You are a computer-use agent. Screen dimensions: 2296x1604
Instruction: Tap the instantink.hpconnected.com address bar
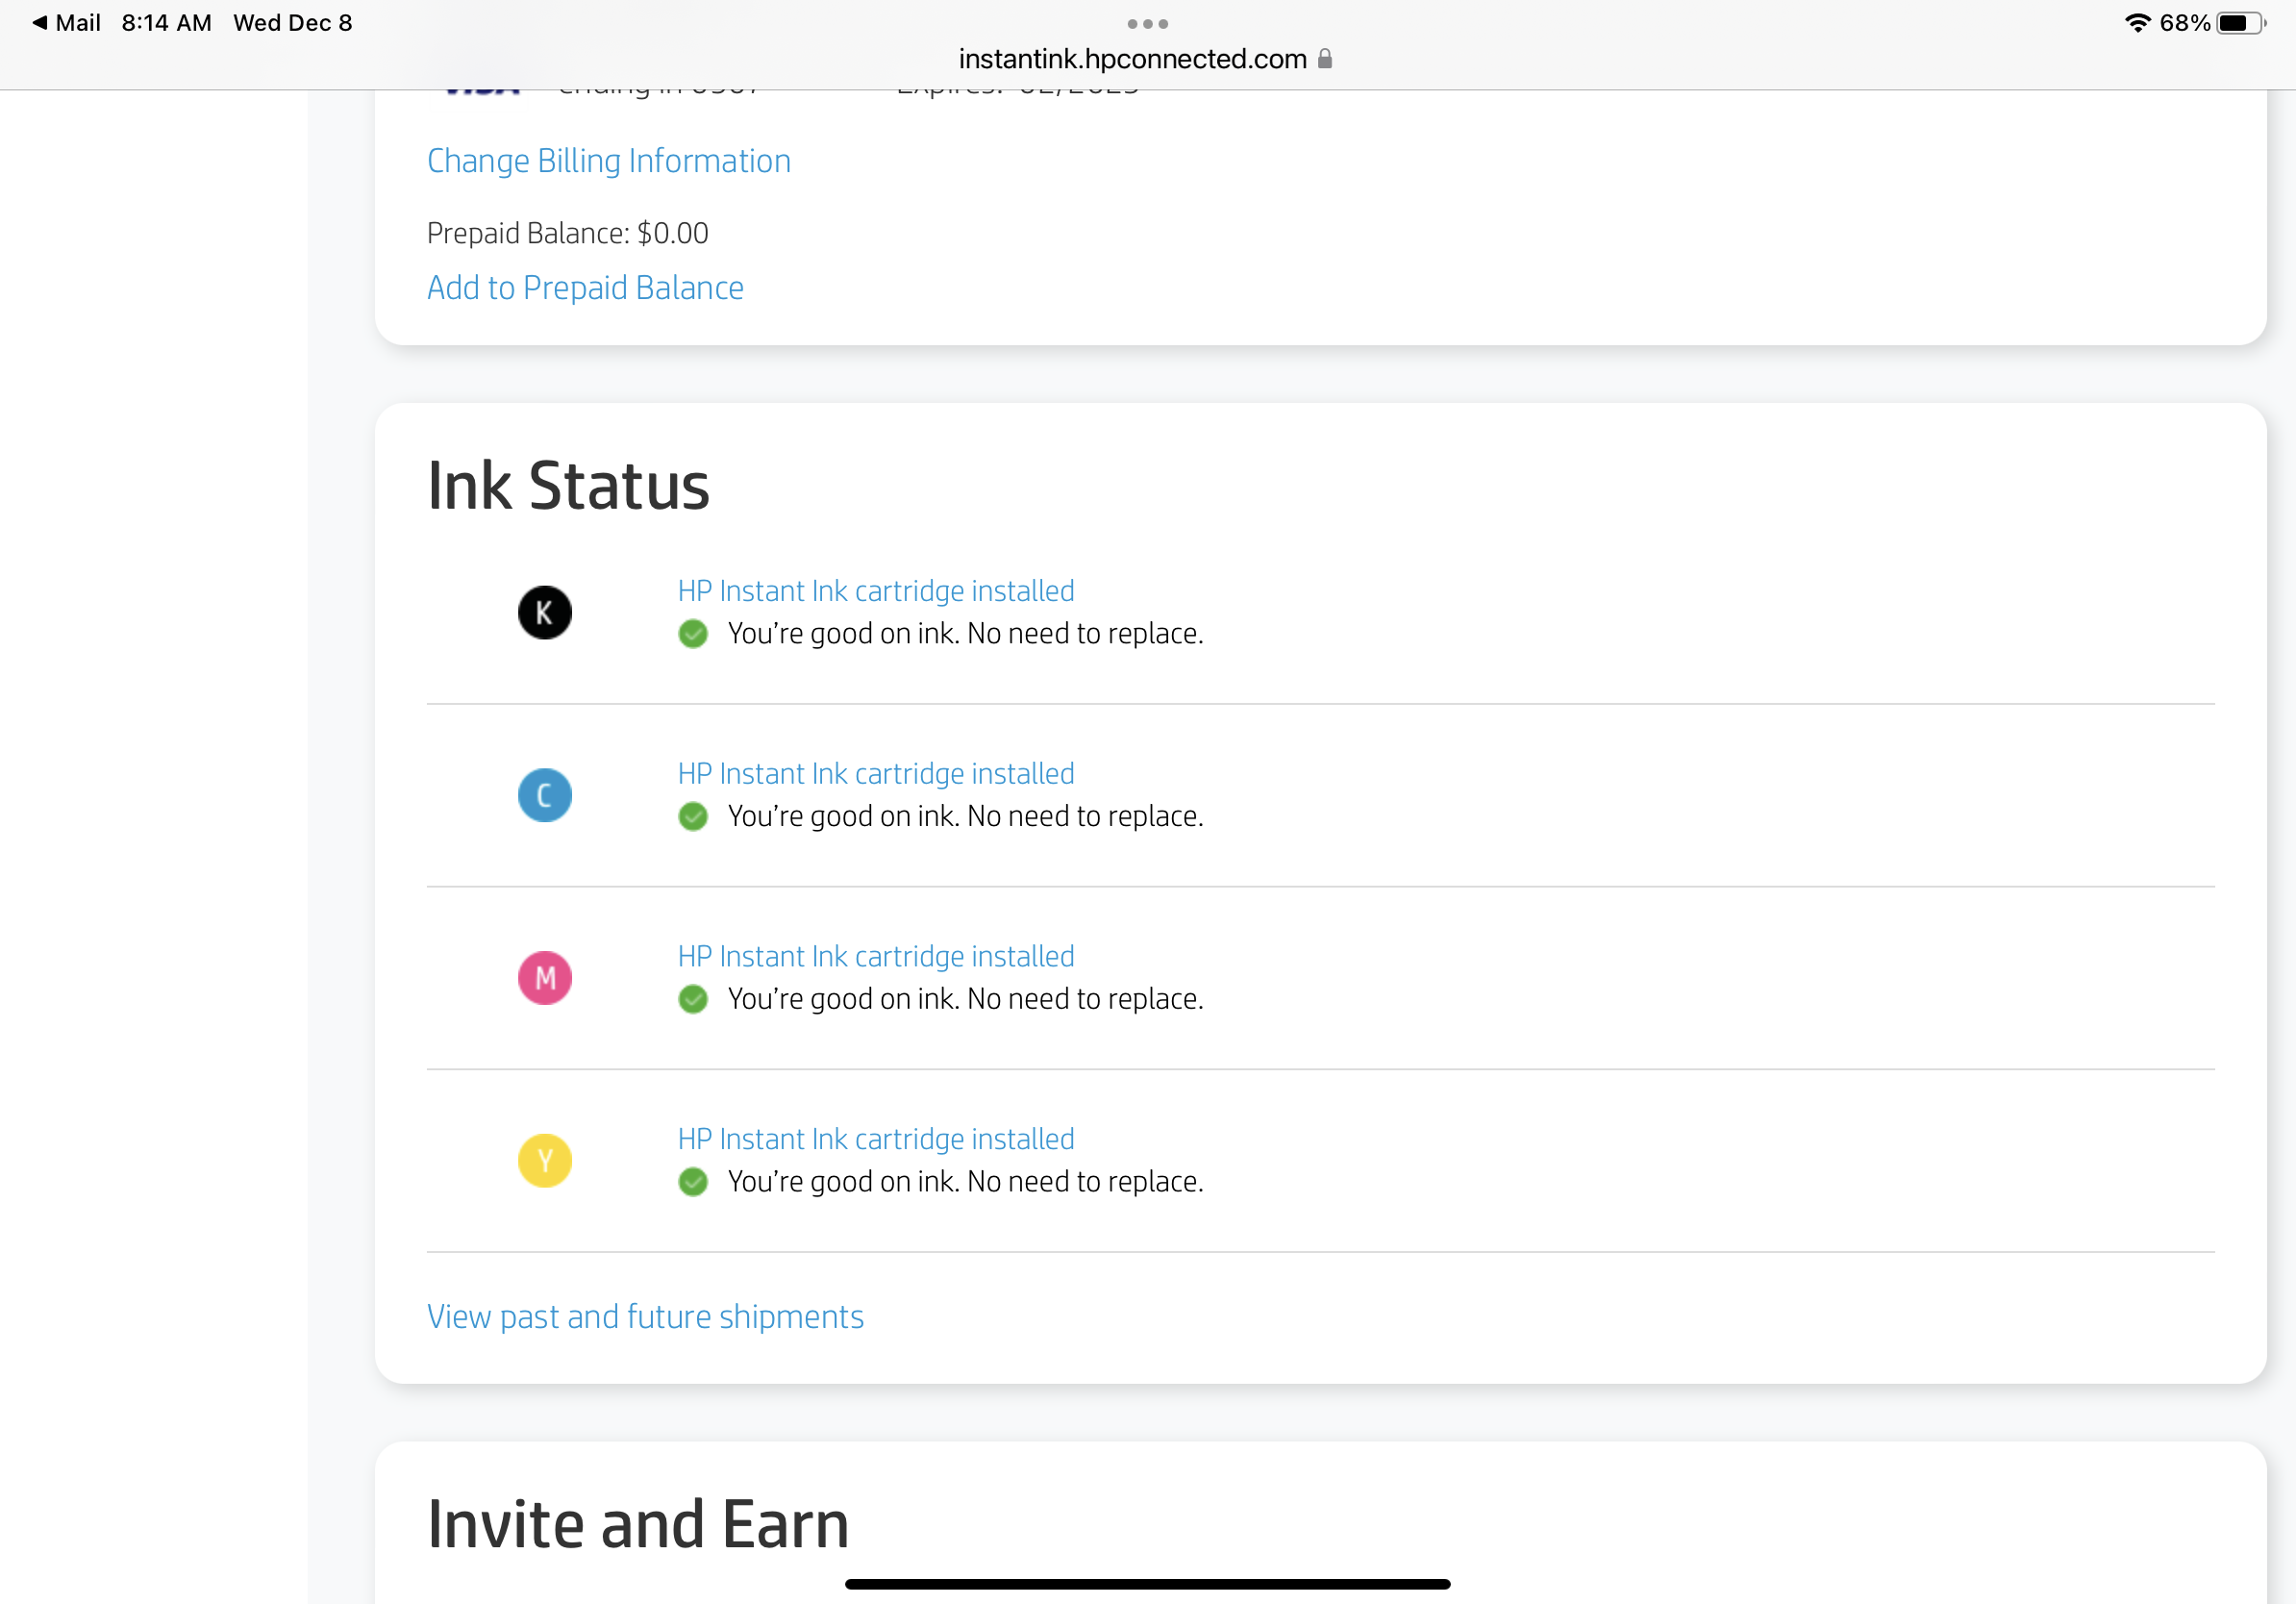pos(1132,59)
